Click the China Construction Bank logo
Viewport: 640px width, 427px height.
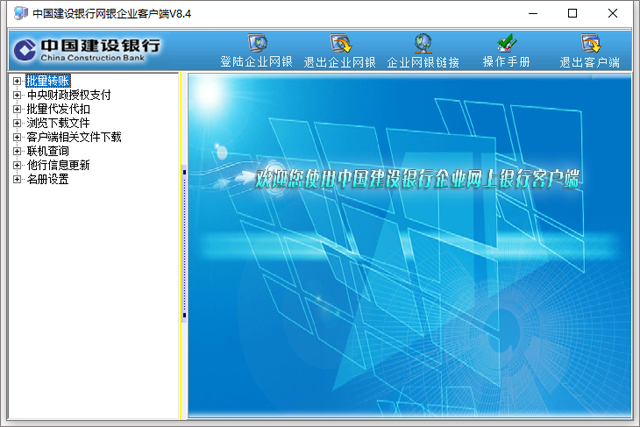pos(87,50)
